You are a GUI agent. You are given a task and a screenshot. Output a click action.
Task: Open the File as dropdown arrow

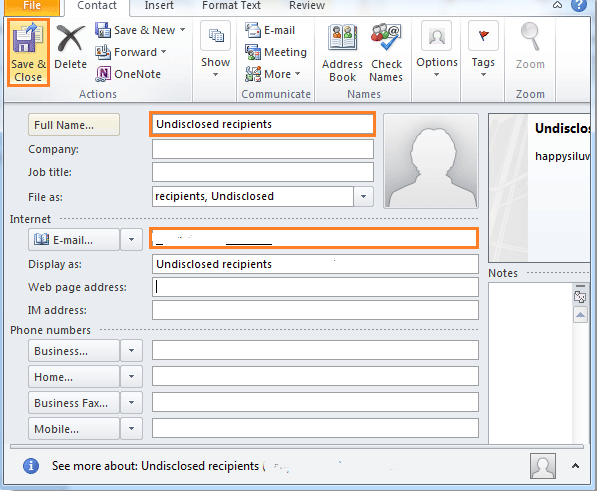pos(363,196)
